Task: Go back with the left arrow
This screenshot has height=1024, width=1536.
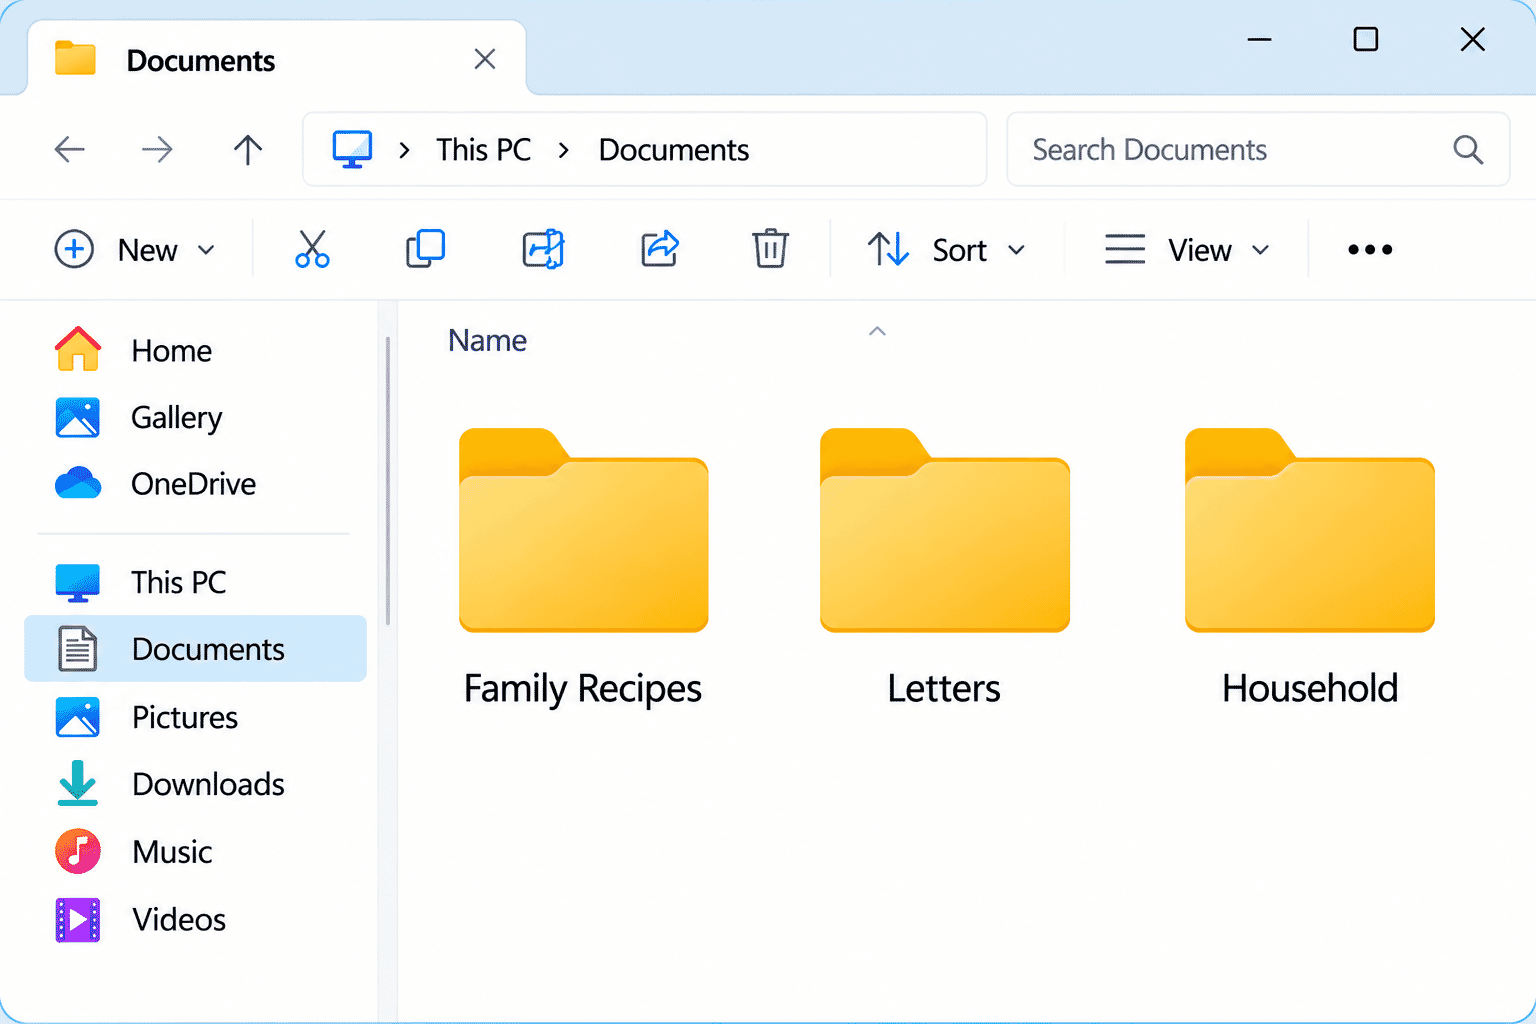Action: 69,150
